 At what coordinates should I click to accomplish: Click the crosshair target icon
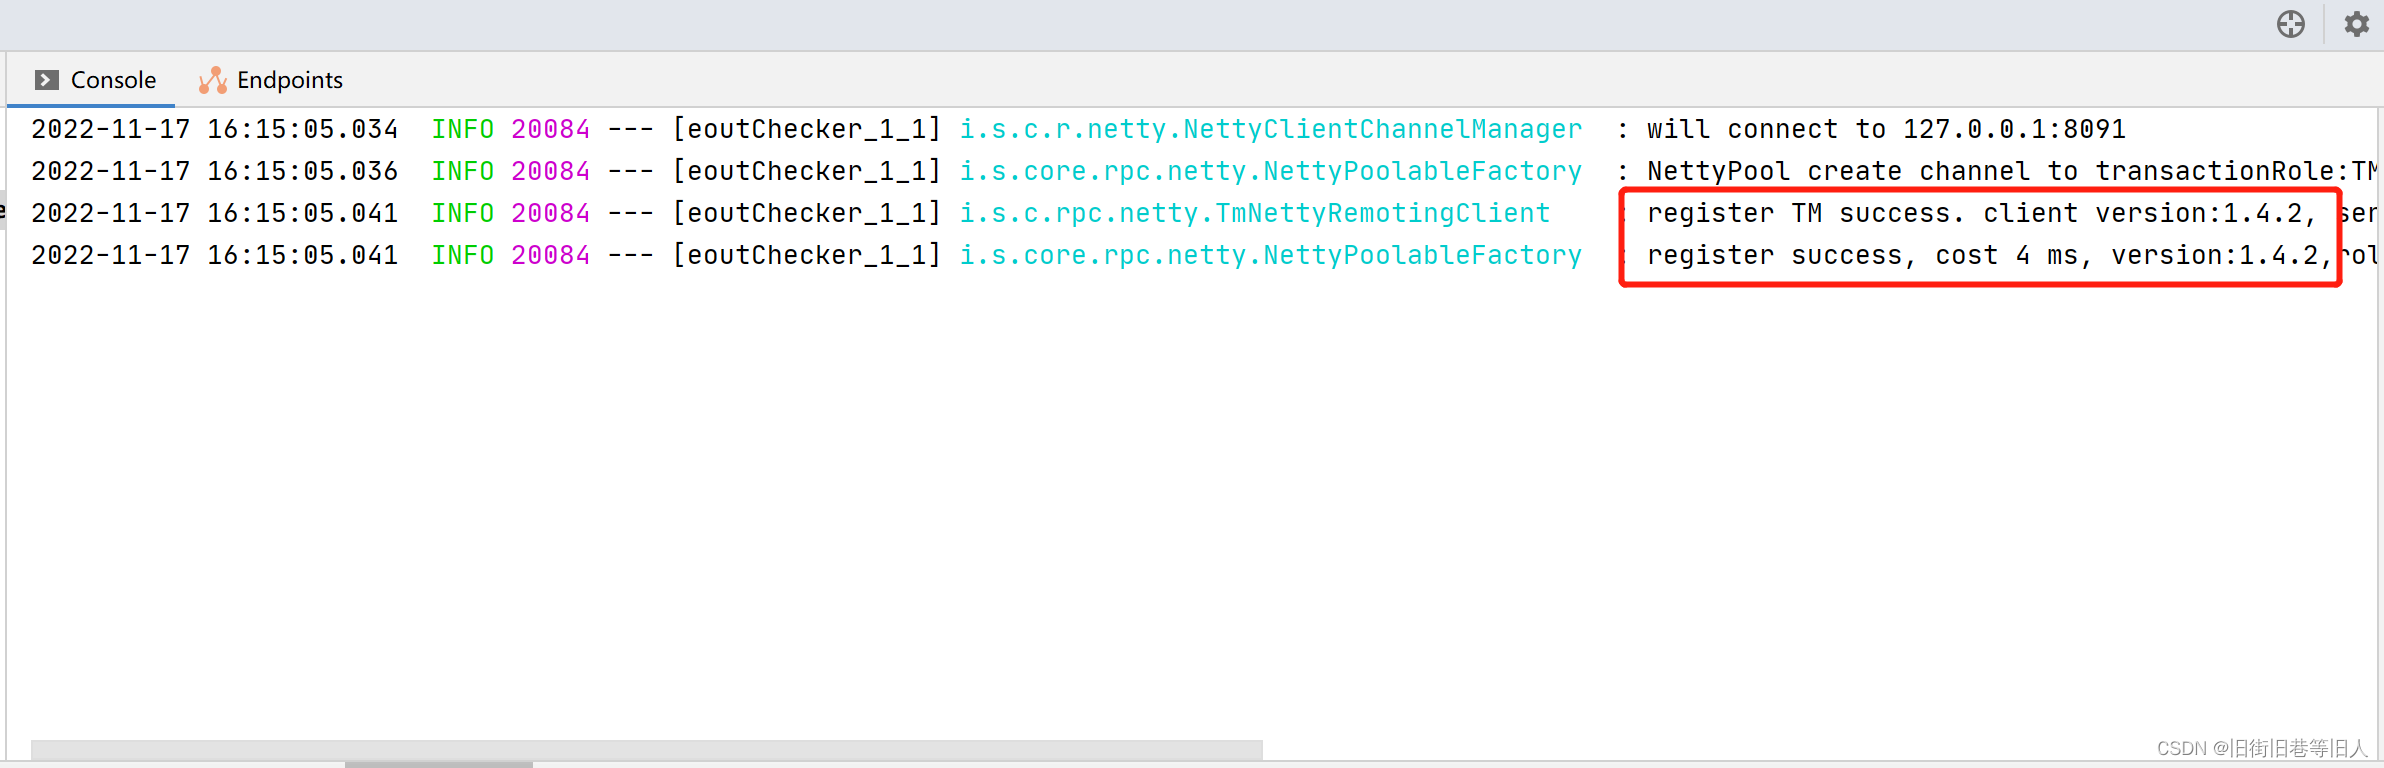click(2291, 24)
